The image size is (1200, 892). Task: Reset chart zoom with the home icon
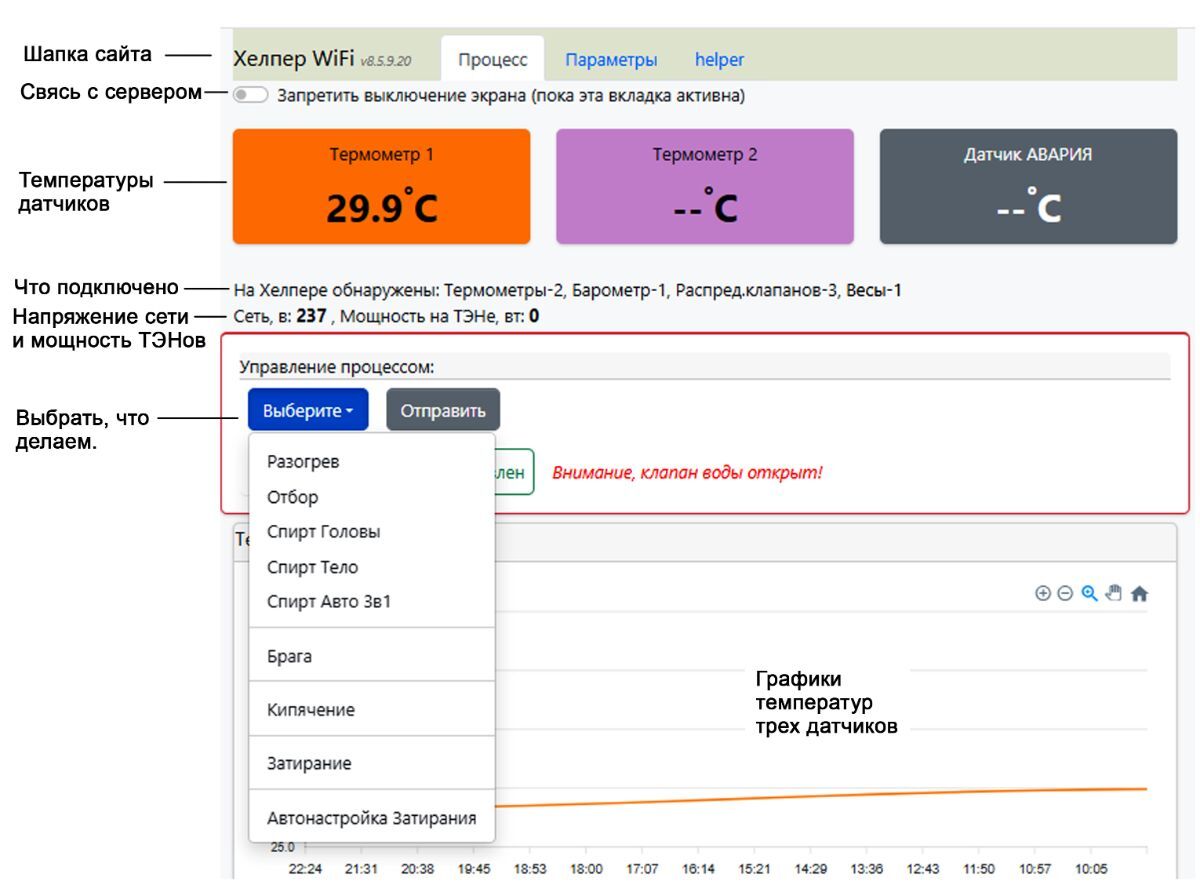point(1139,594)
